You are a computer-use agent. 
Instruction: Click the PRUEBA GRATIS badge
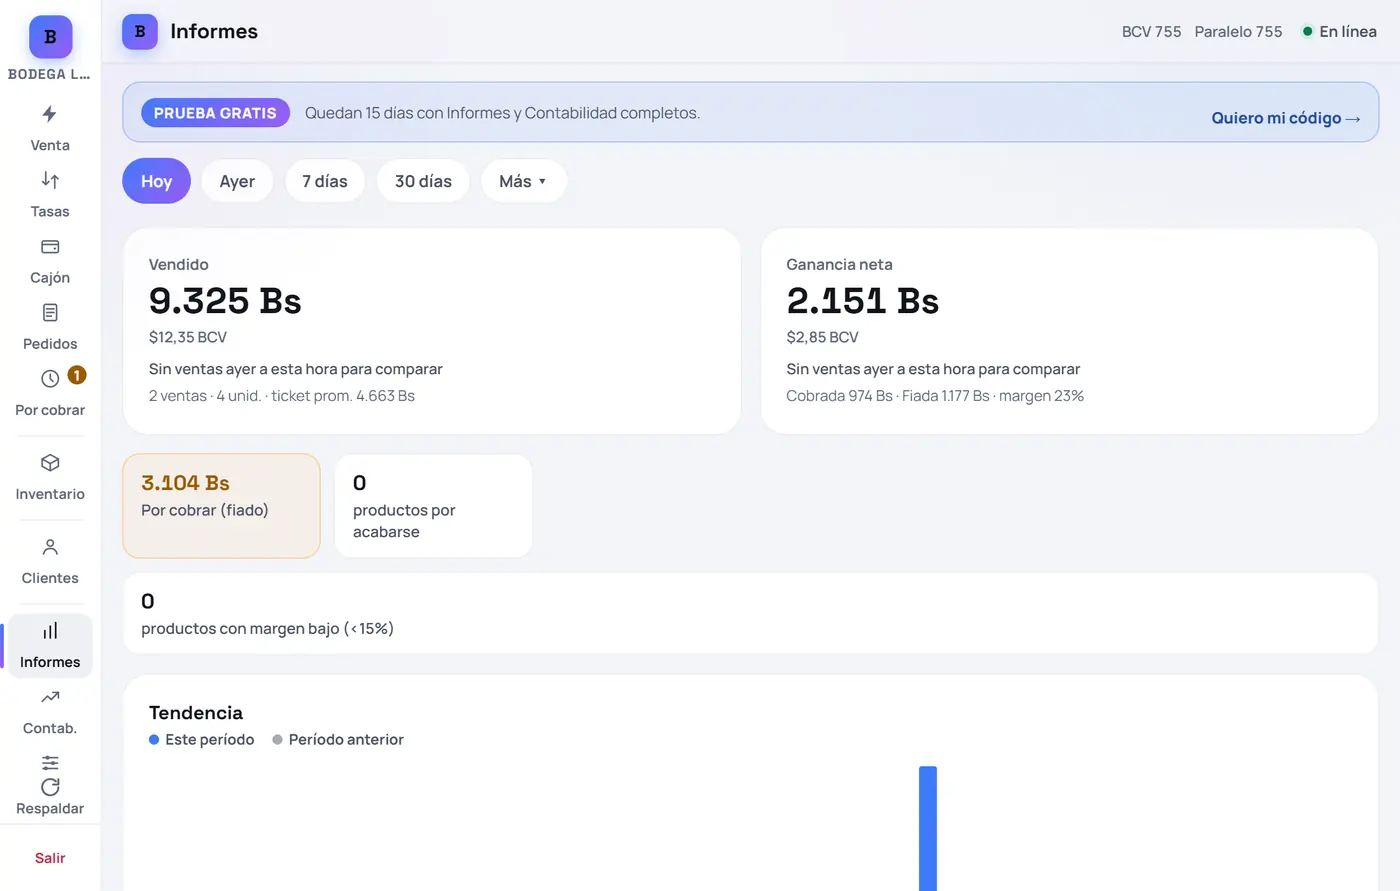215,113
